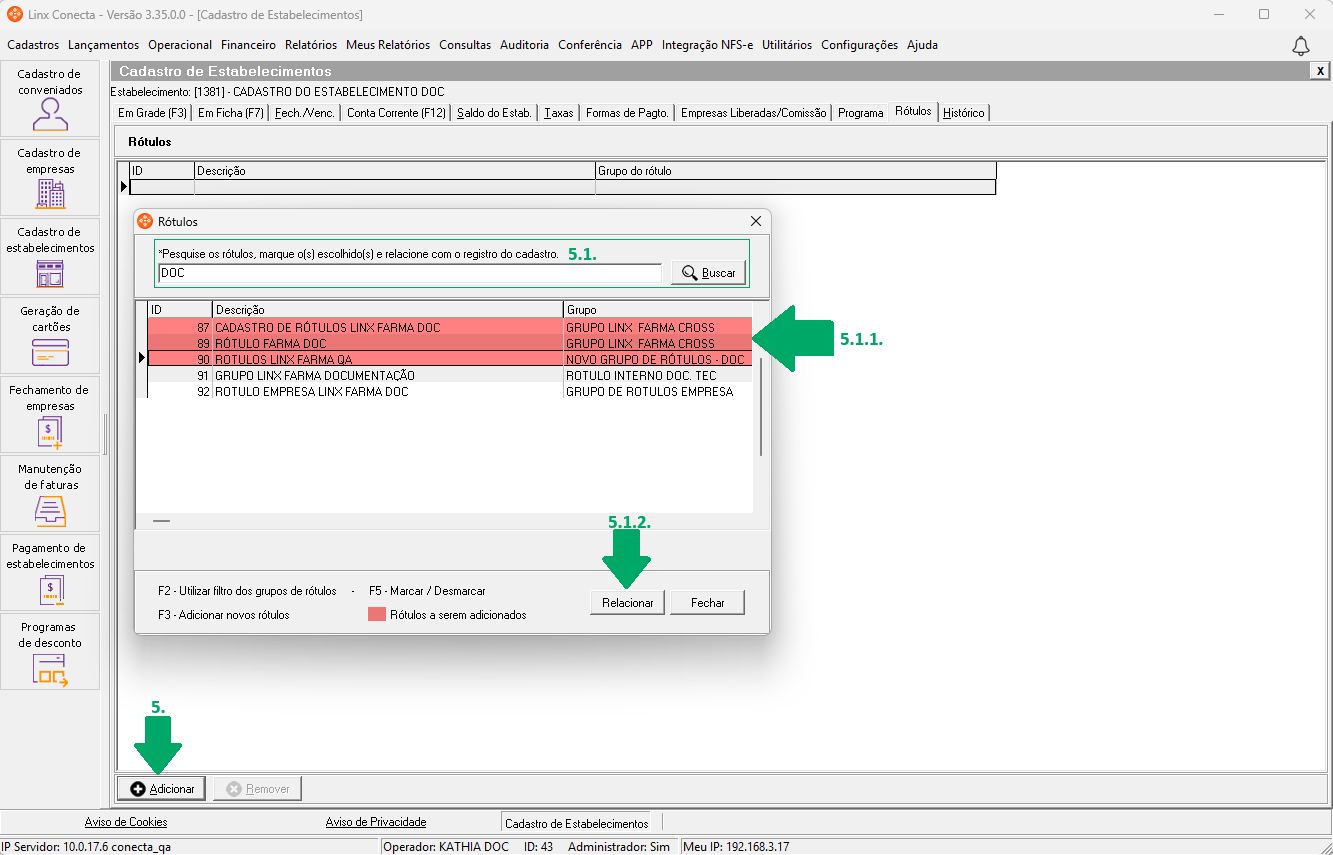Viewport: 1333px width, 855px height.
Task: Open Cadastro de conveniados from sidebar
Action: tap(50, 99)
